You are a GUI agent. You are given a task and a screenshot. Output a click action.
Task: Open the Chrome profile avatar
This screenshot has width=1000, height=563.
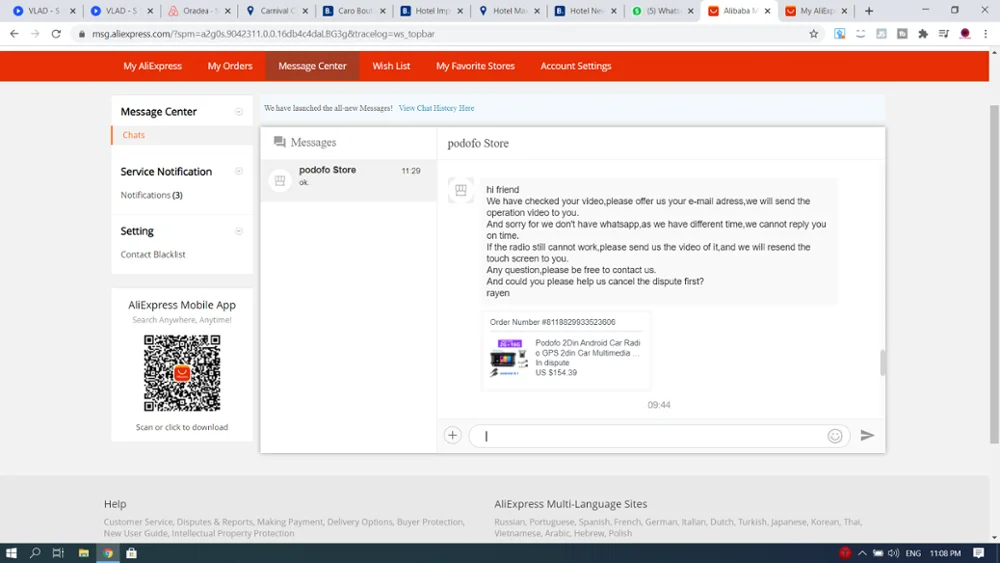tap(965, 34)
